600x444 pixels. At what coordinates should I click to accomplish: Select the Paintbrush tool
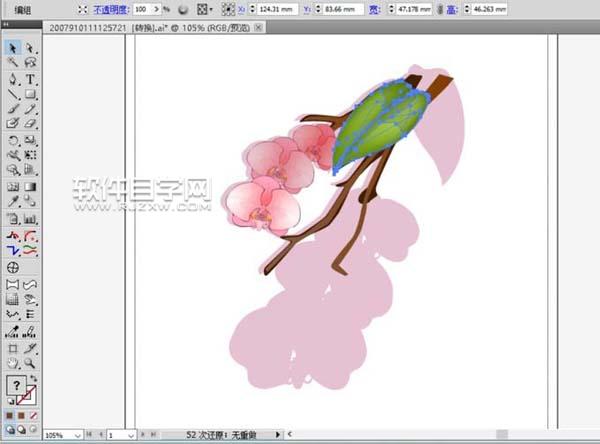13,109
